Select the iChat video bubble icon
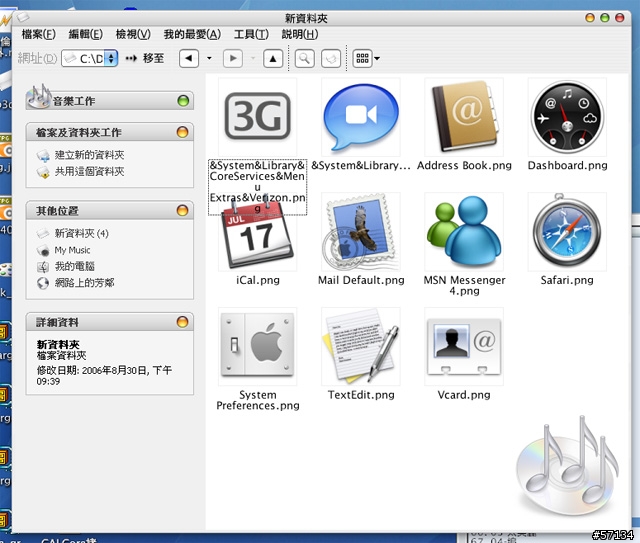This screenshot has width=640, height=543. tap(361, 116)
